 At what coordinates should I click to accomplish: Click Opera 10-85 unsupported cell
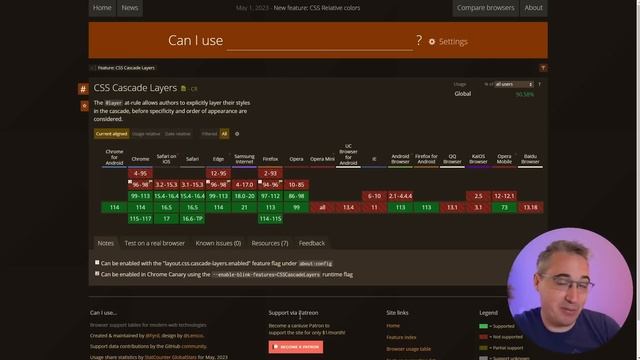[296, 185]
